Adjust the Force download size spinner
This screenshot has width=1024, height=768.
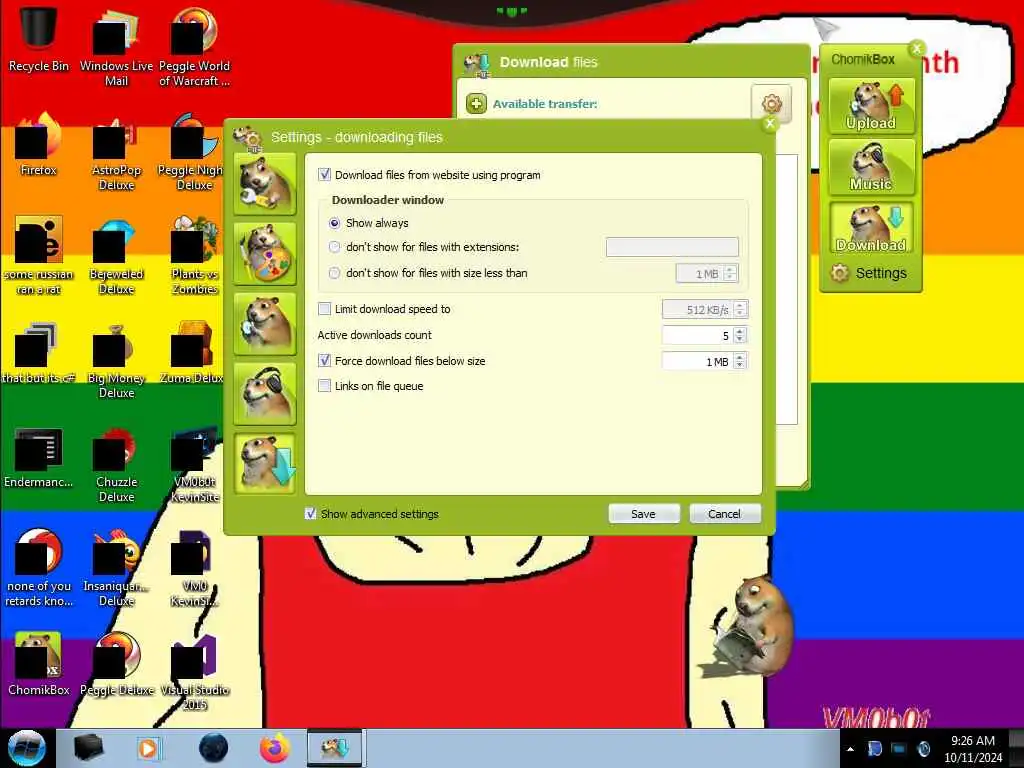740,361
